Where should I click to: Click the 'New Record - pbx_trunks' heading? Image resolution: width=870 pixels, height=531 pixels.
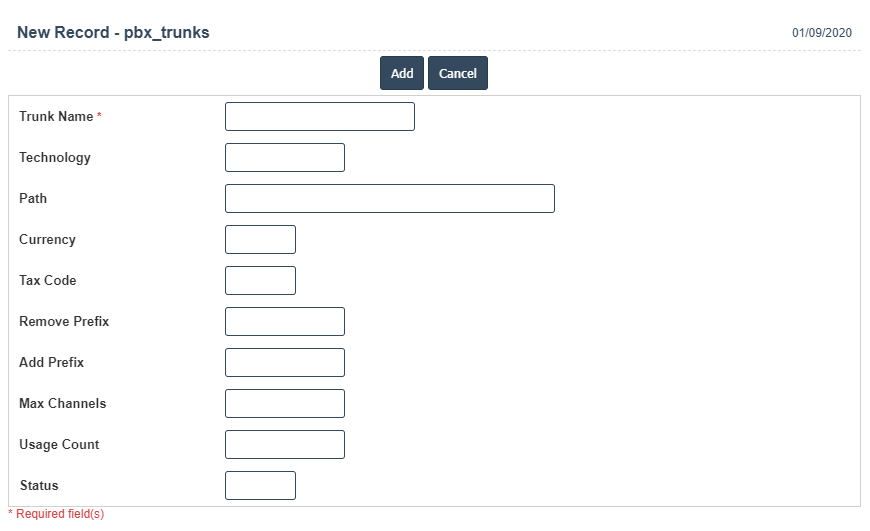tap(113, 33)
